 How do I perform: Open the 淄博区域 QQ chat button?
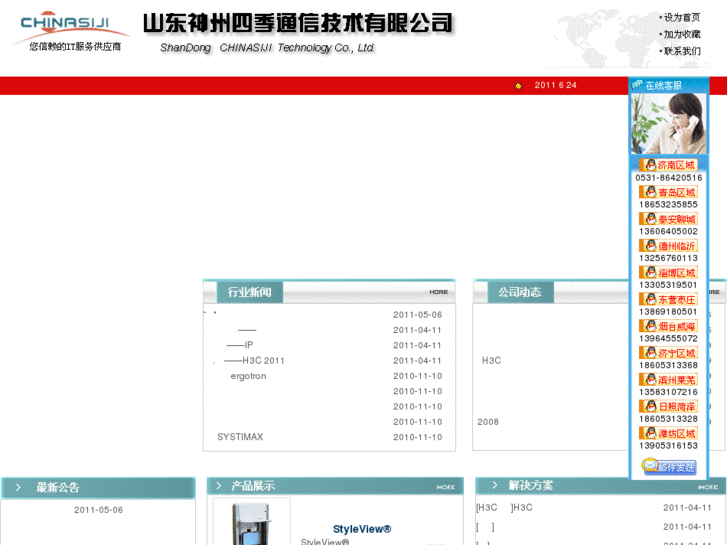point(668,272)
